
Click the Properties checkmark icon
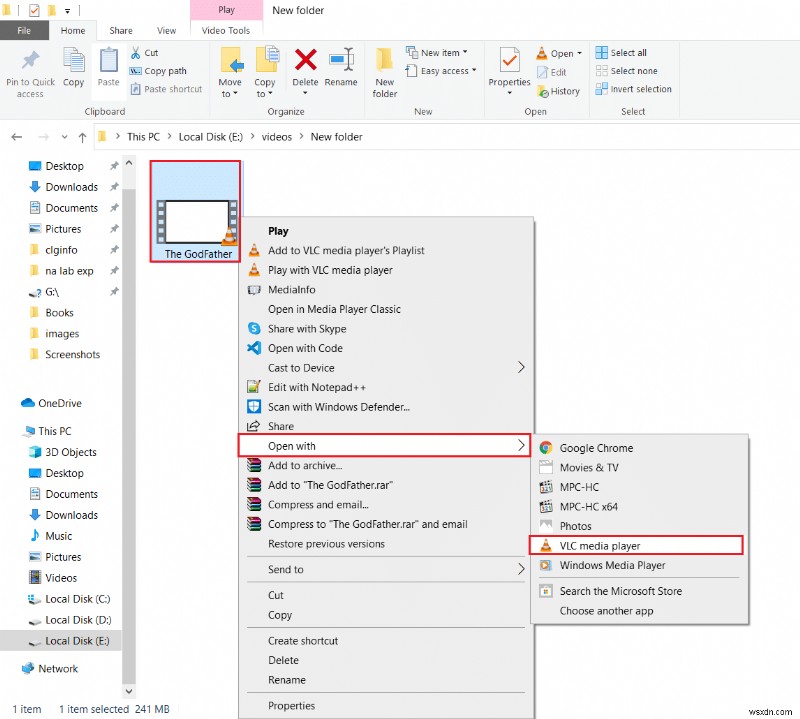(509, 60)
